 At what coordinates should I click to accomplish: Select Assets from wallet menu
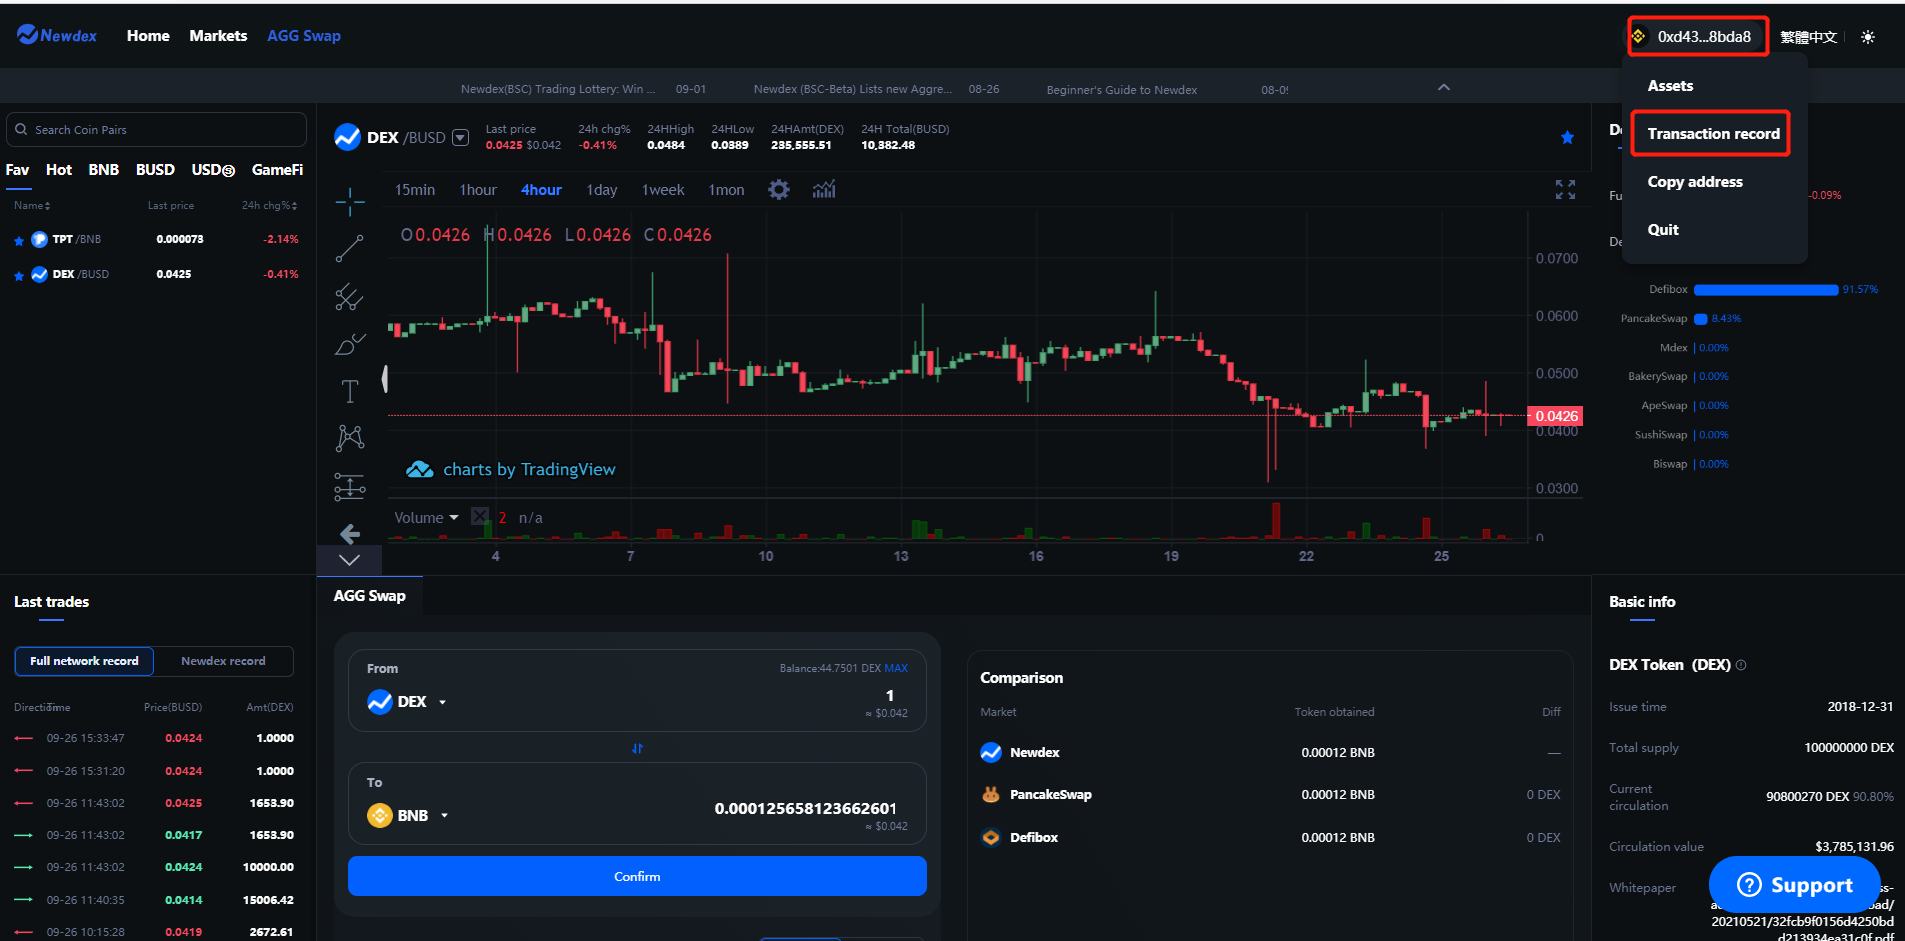tap(1670, 86)
